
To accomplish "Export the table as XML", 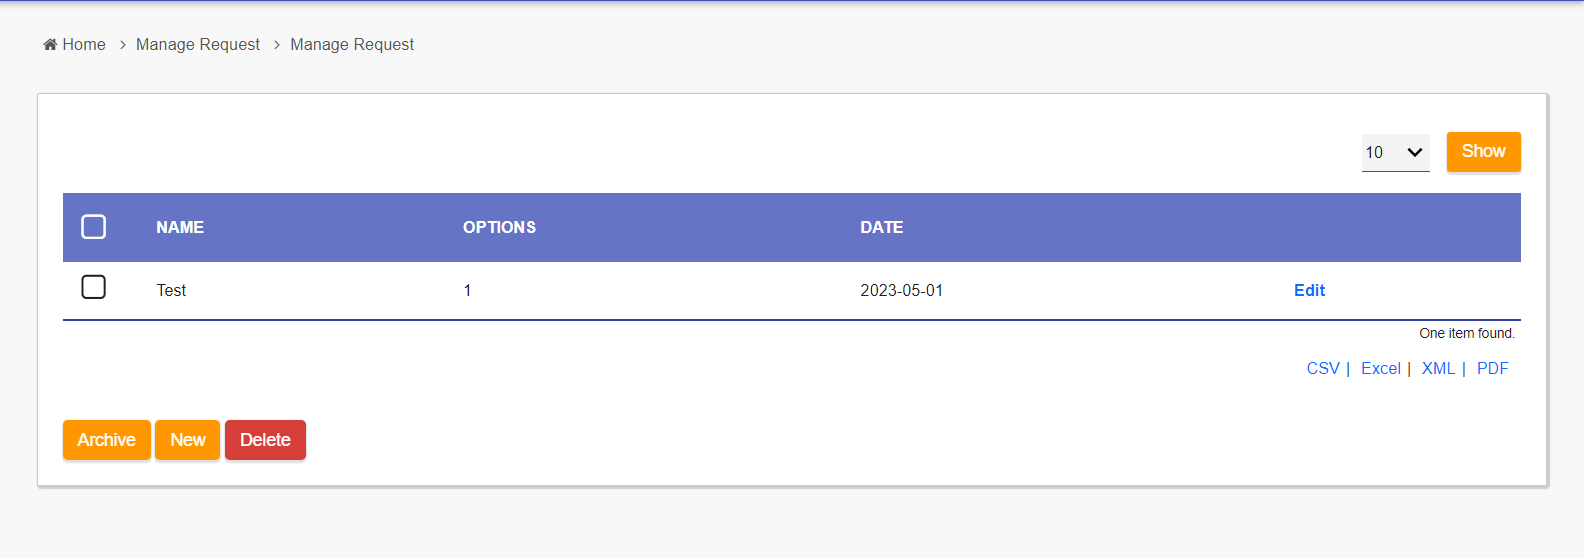I will (x=1438, y=369).
